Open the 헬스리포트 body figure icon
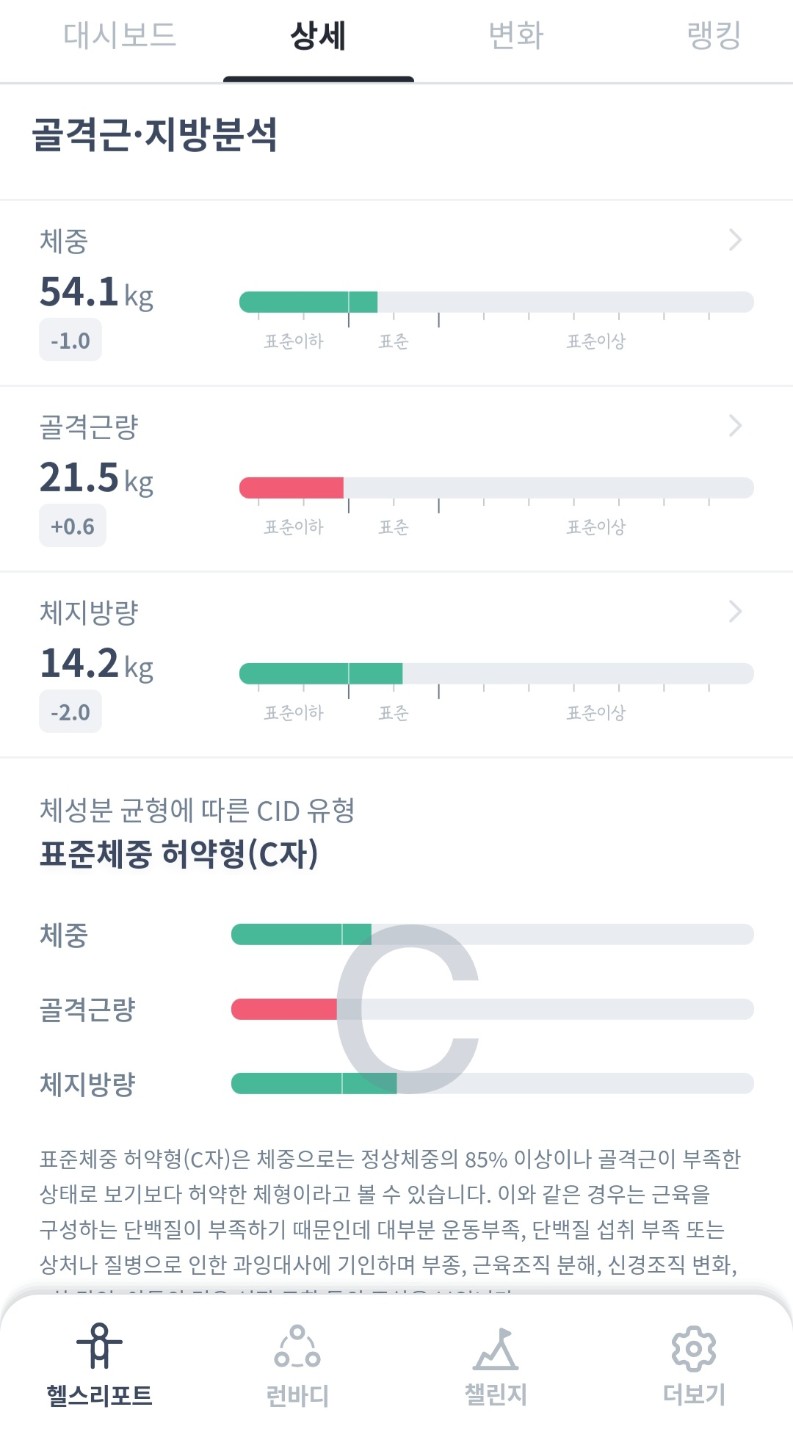Image resolution: width=793 pixels, height=1440 pixels. 98,1347
